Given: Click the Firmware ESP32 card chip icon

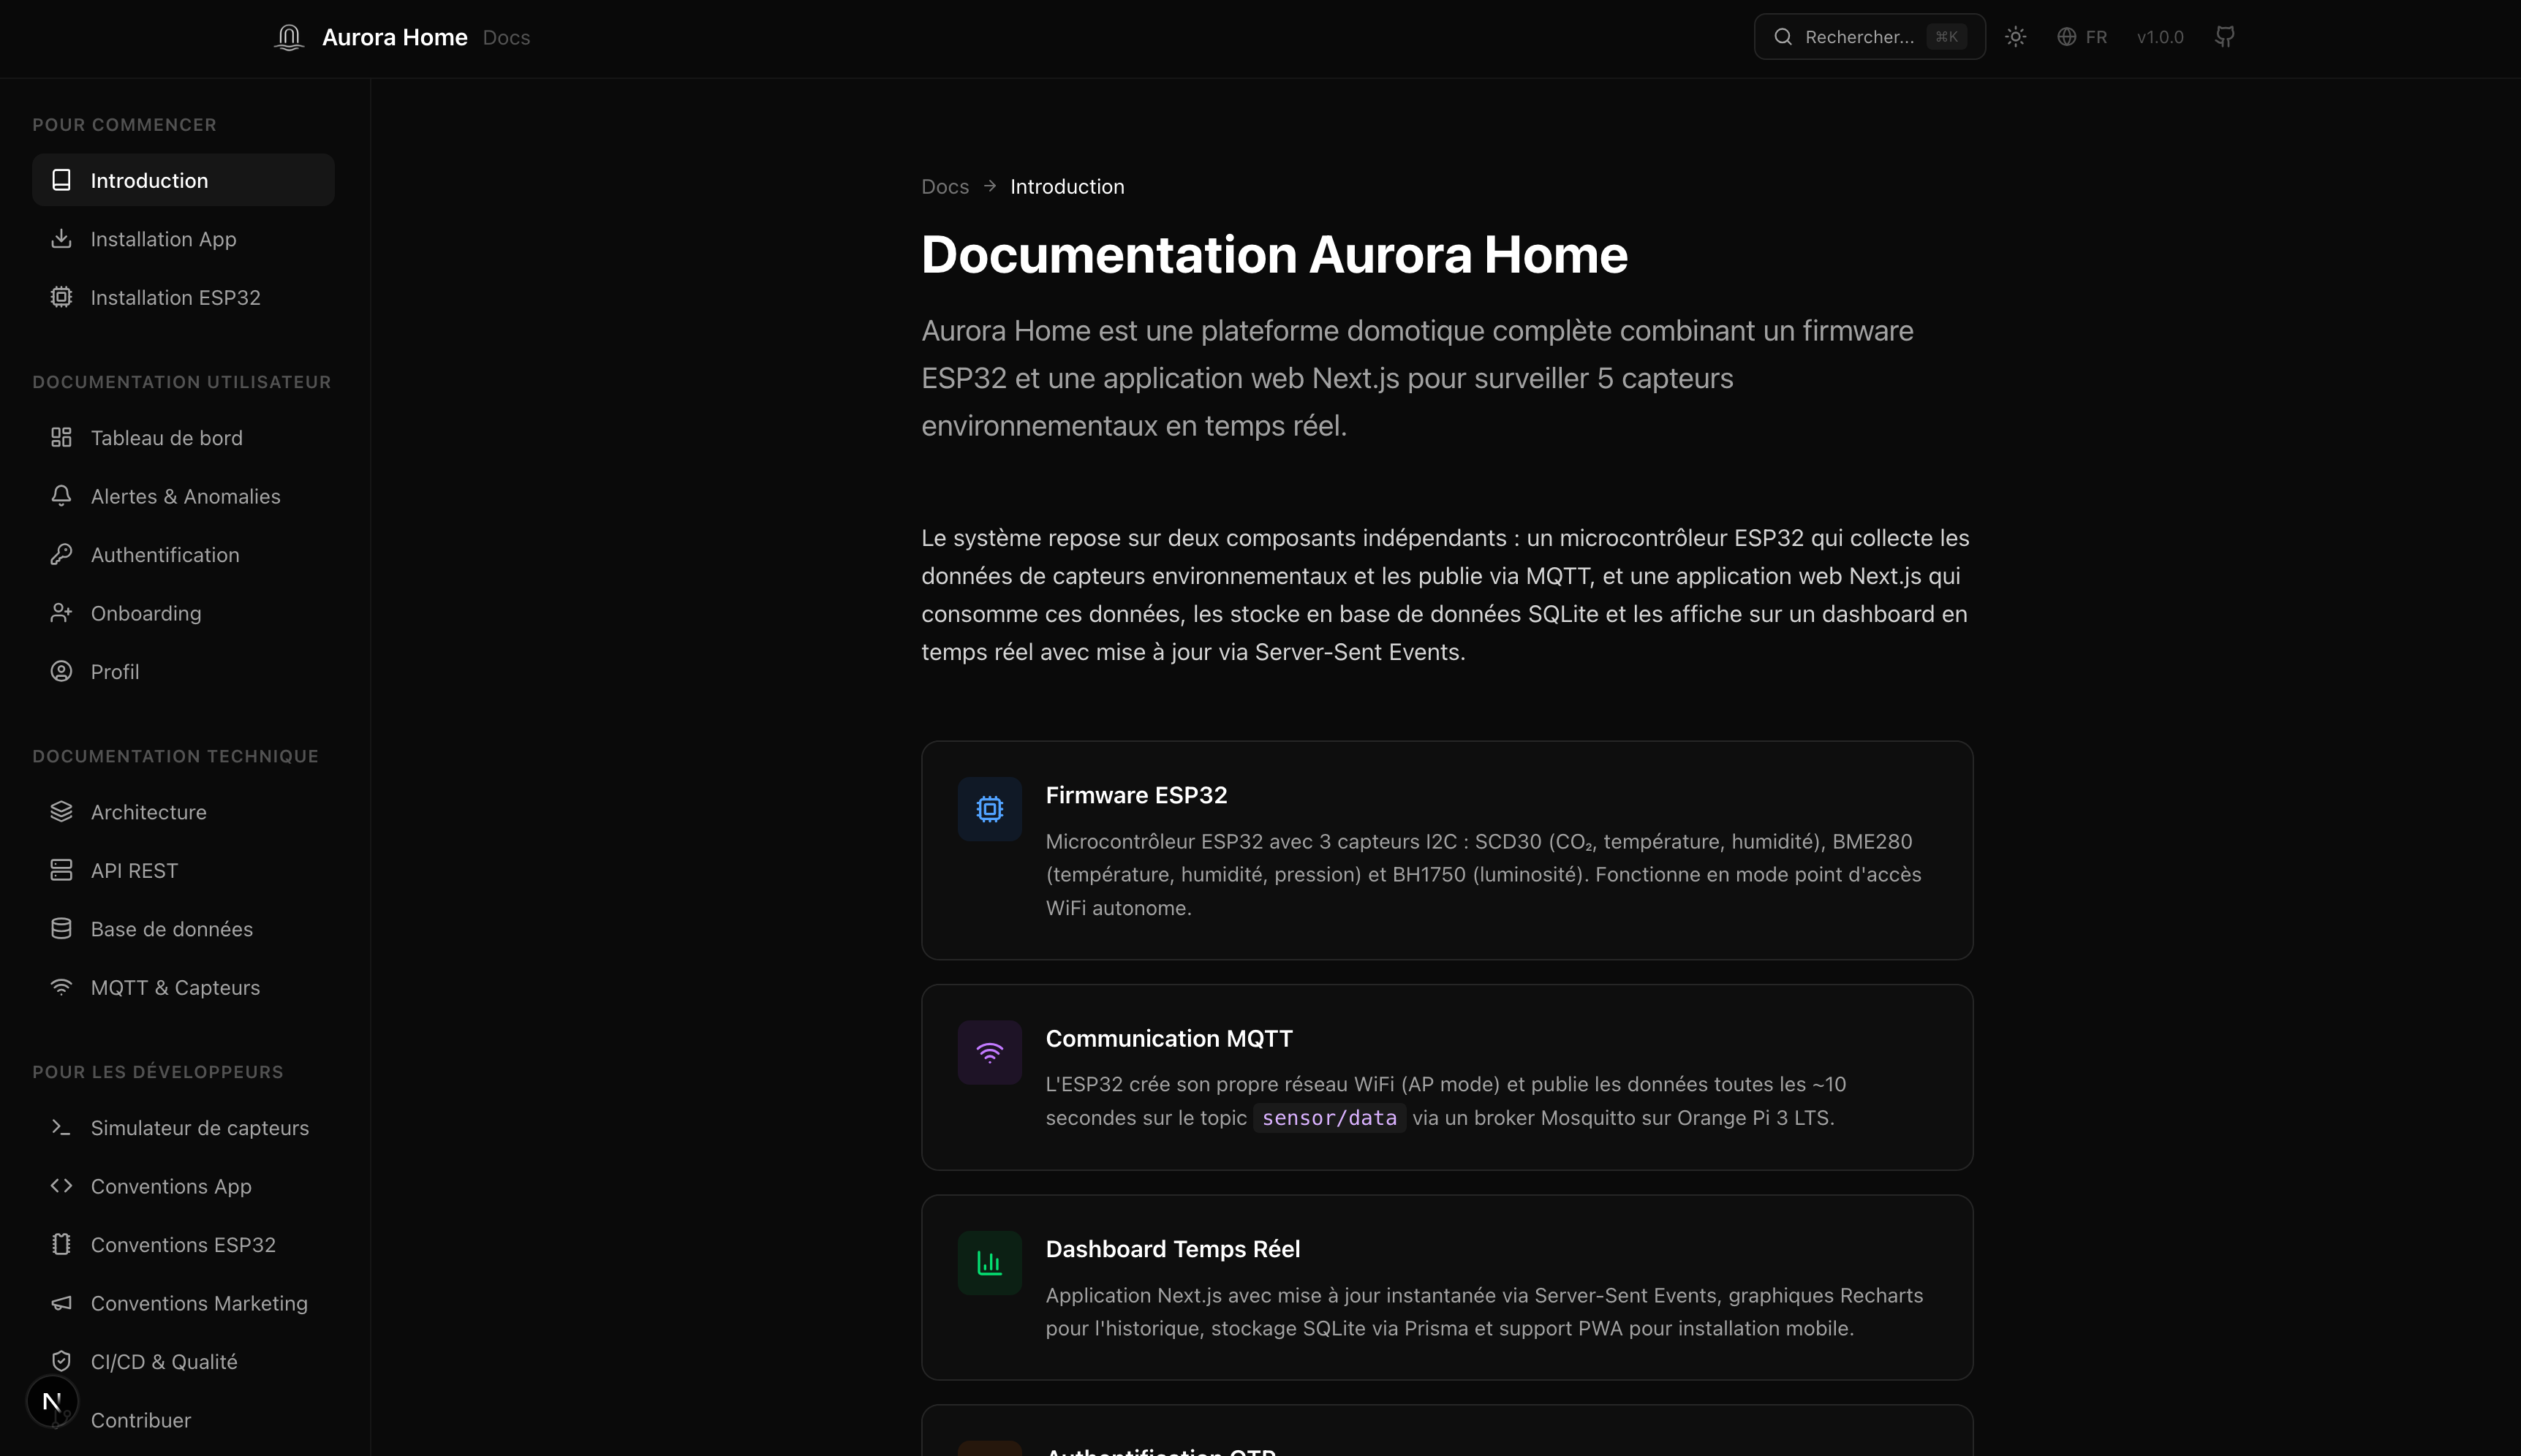Looking at the screenshot, I should point(989,809).
